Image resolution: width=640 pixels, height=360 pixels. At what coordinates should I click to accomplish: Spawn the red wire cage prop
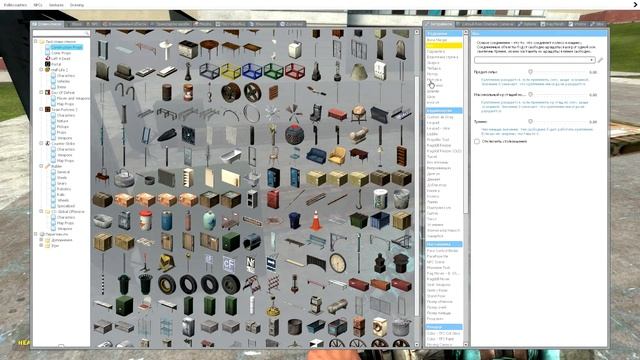pos(295,72)
